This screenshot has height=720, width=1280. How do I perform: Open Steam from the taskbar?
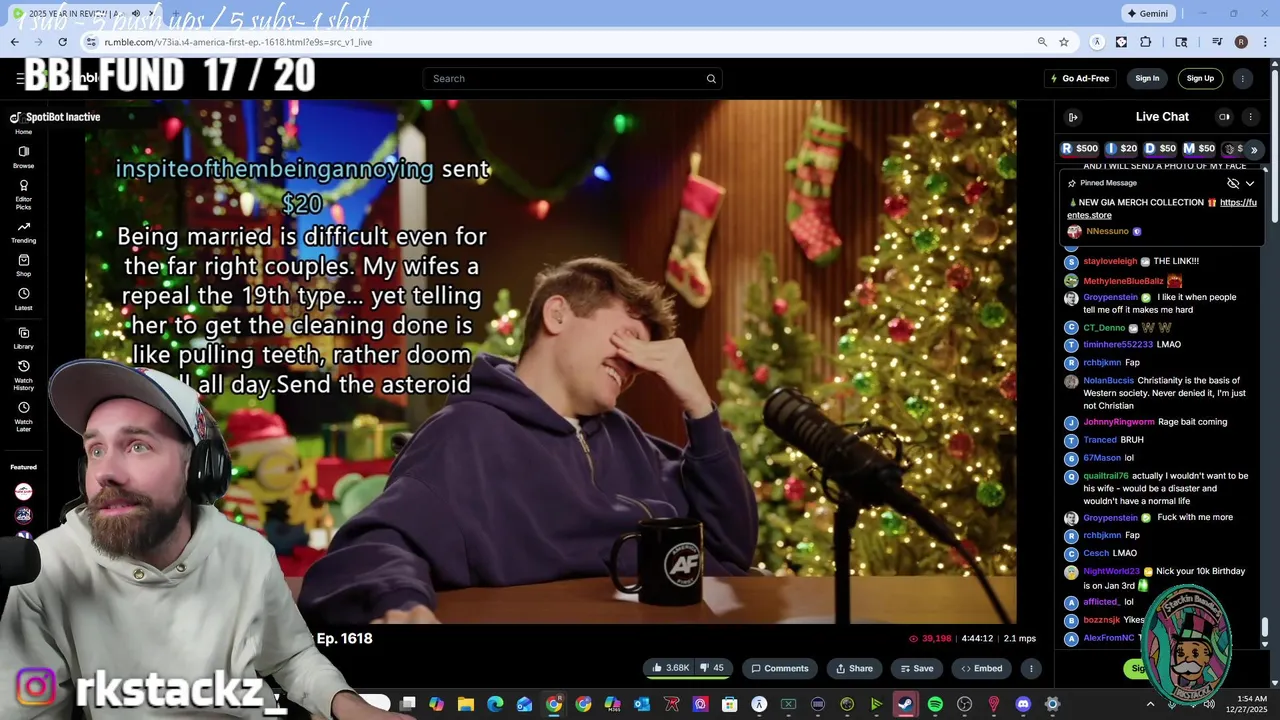pyautogui.click(x=905, y=704)
